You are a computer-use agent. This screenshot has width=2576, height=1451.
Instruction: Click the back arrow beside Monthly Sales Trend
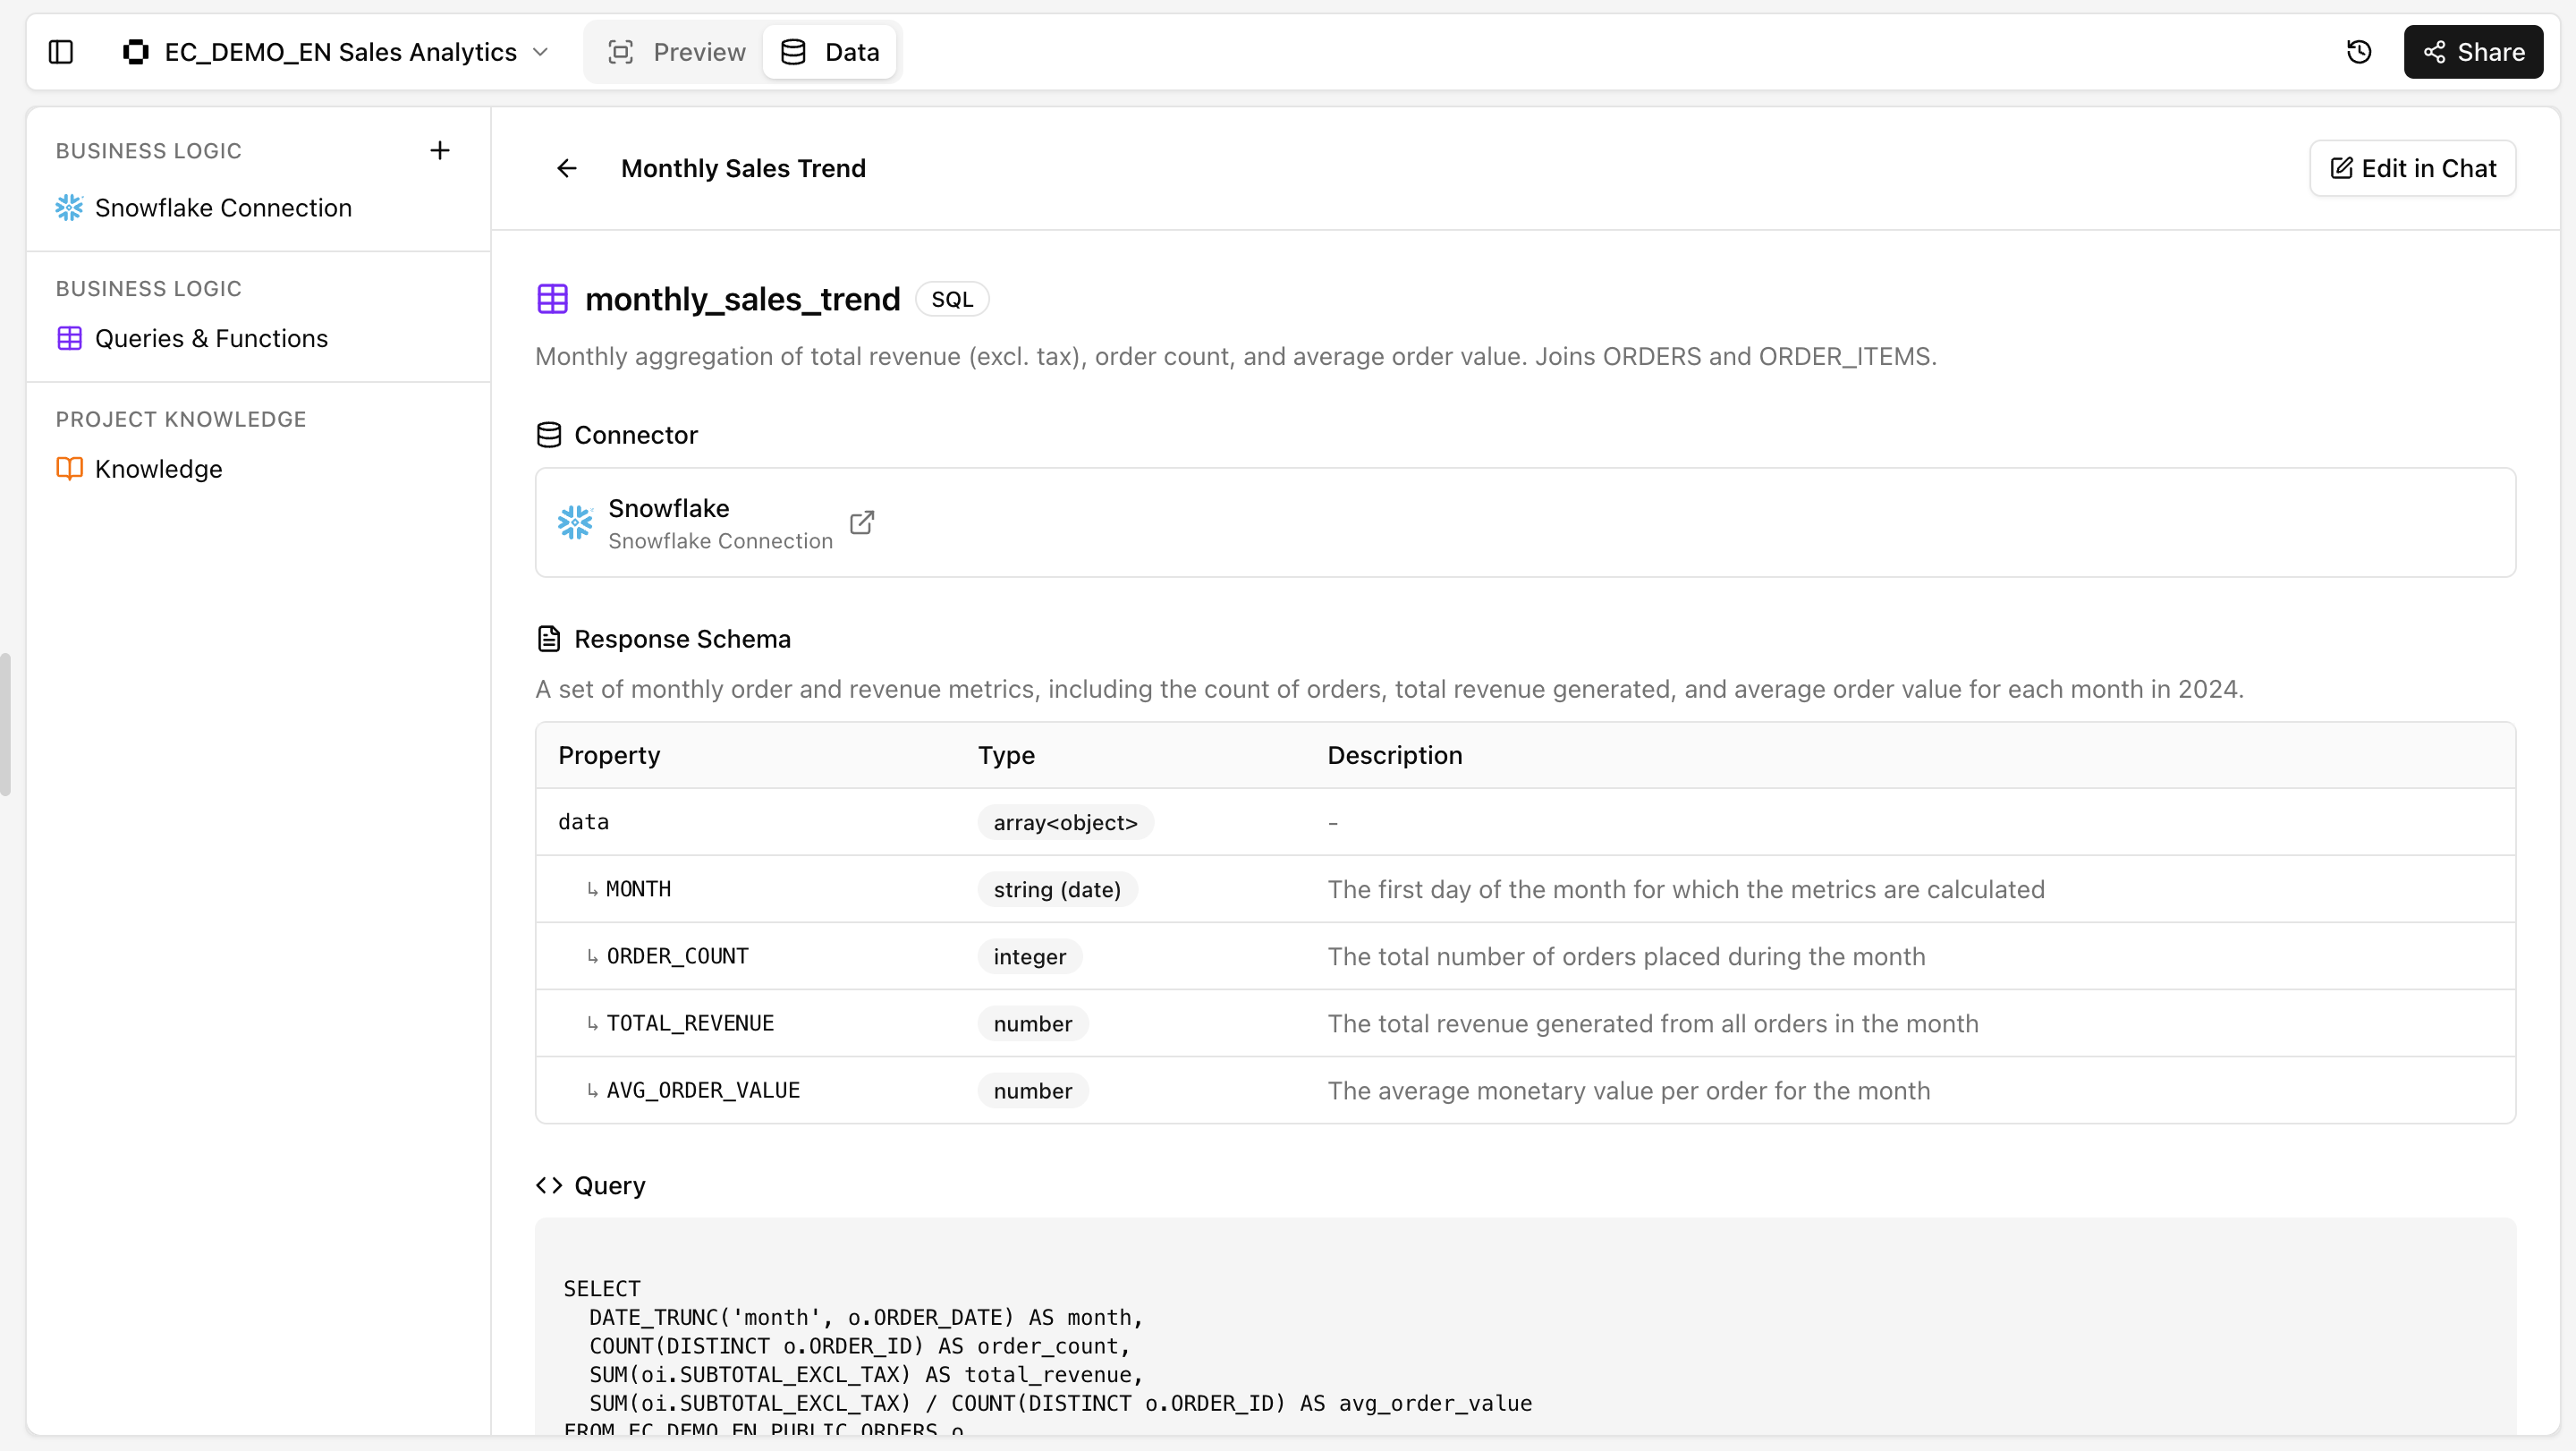click(567, 168)
